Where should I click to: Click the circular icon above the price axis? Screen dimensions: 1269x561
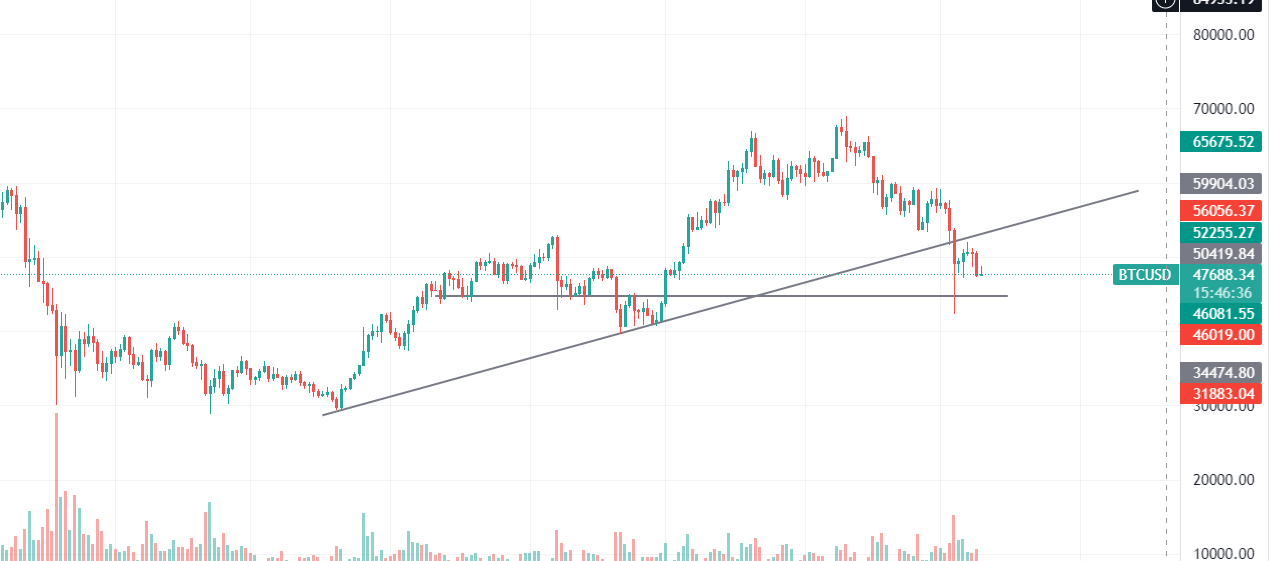pyautogui.click(x=1164, y=3)
